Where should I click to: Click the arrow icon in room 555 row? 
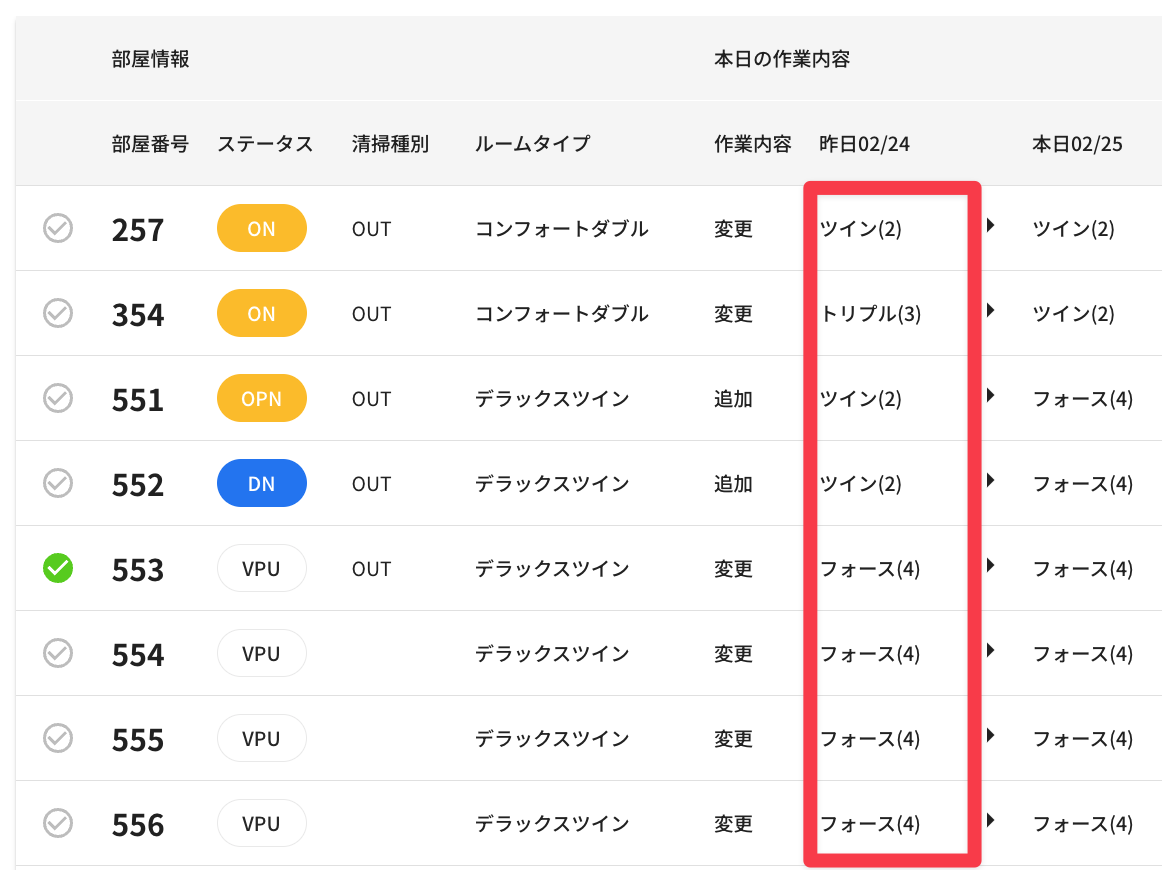point(991,737)
